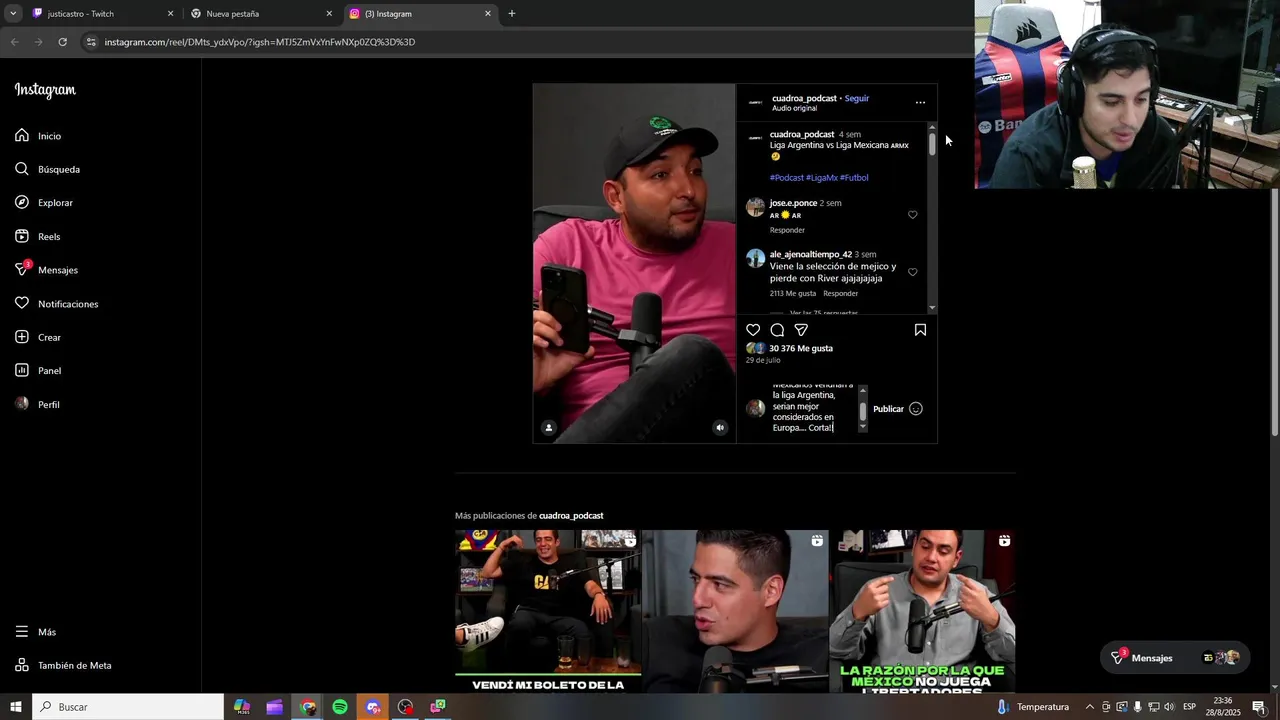
Task: Open the middle close-up face reel thumbnail
Action: 735,611
